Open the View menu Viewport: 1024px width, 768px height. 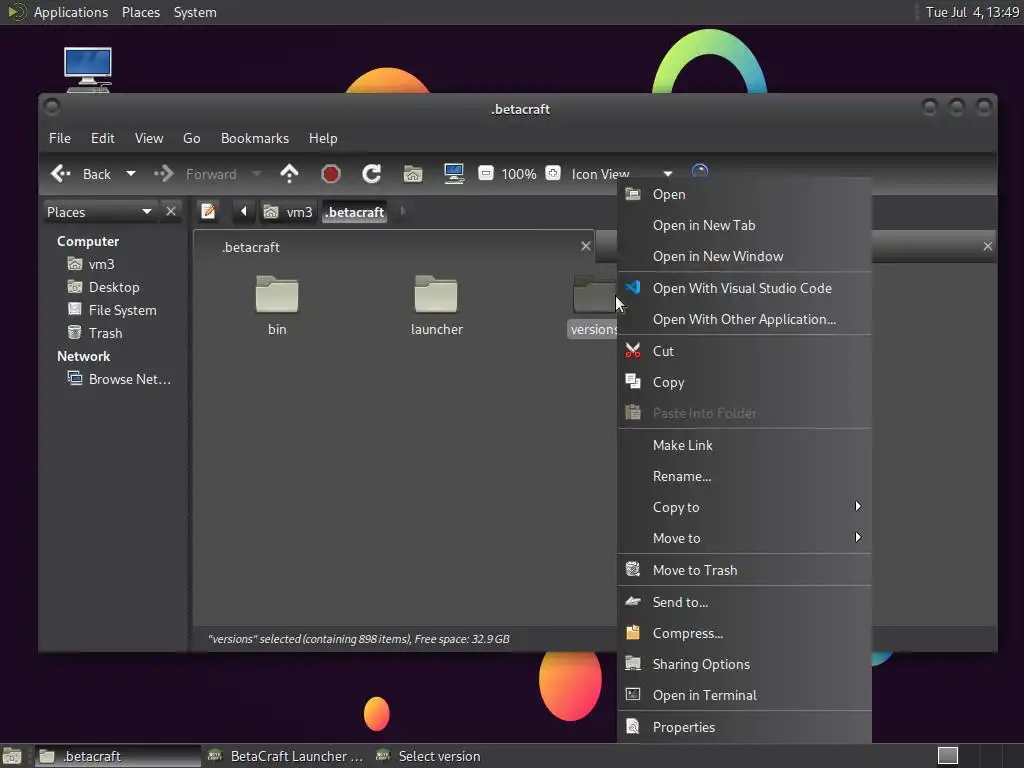coord(149,138)
